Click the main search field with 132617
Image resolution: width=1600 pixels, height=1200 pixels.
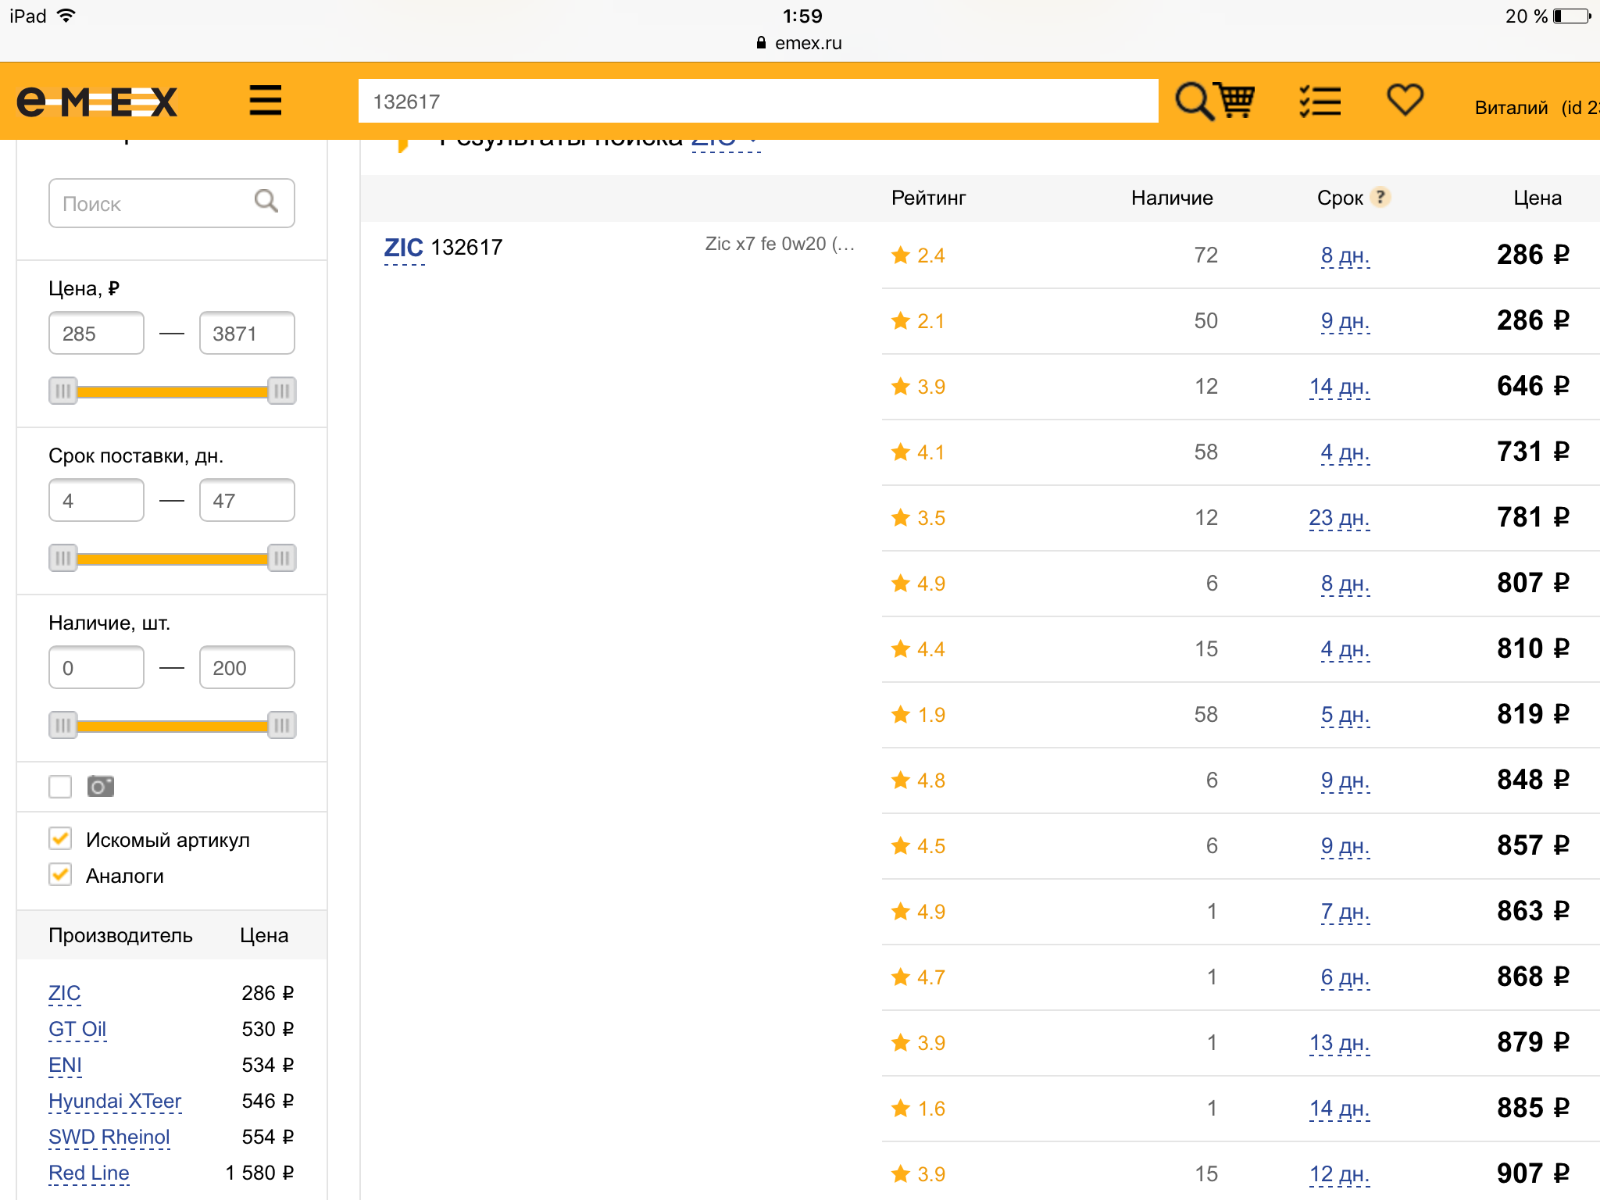[758, 101]
